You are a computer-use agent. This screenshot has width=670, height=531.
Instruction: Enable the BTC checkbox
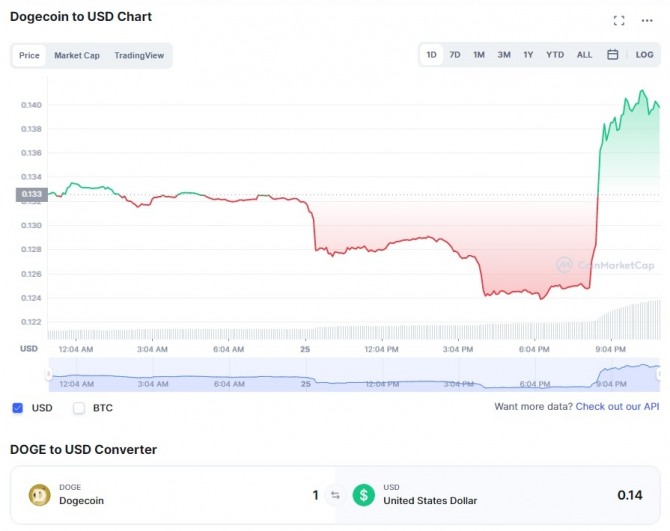(79, 408)
